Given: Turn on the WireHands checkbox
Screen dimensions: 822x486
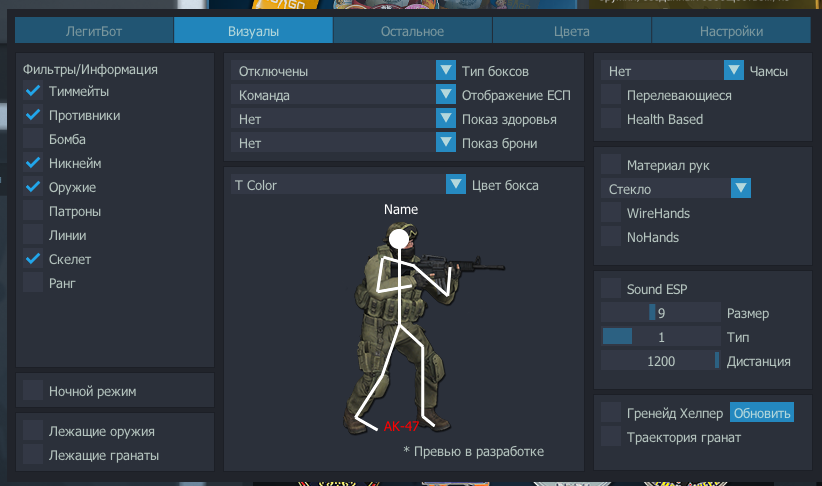Looking at the screenshot, I should pyautogui.click(x=611, y=212).
